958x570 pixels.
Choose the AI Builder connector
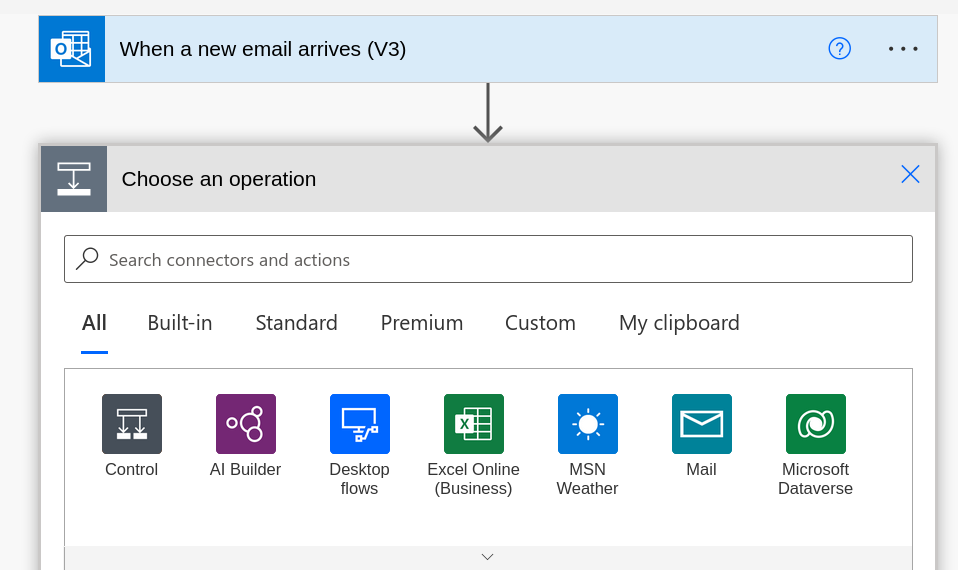click(246, 424)
